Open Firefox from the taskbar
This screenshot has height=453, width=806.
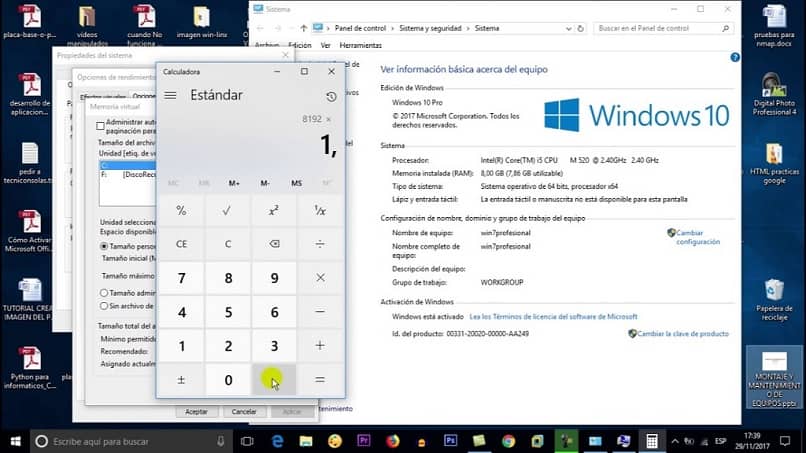point(392,441)
